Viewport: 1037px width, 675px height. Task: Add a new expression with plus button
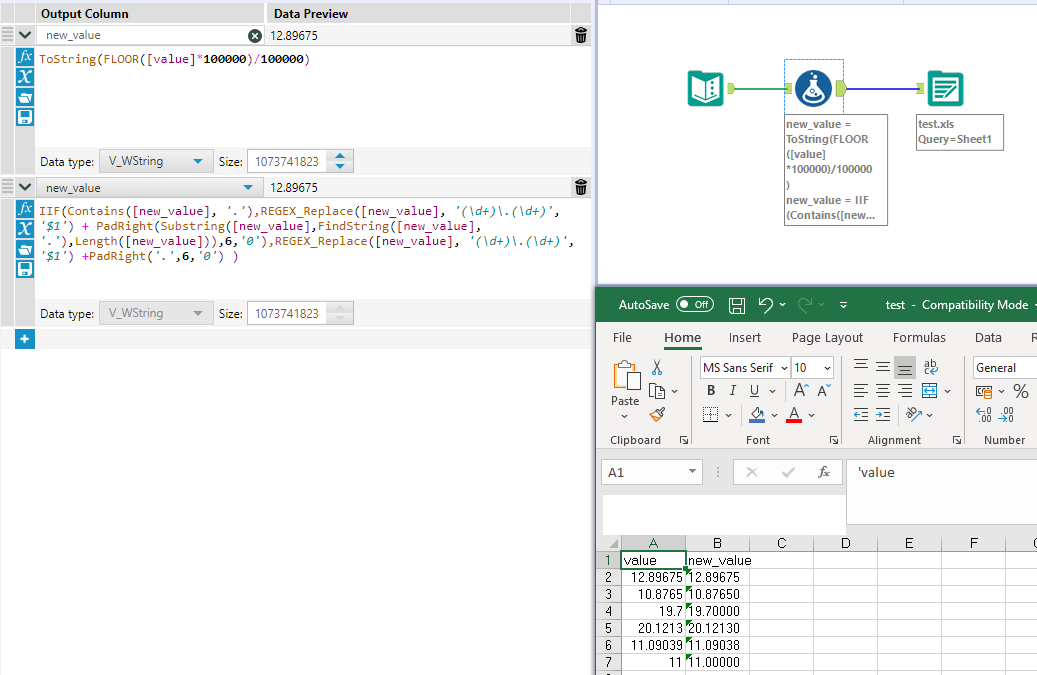(x=25, y=340)
